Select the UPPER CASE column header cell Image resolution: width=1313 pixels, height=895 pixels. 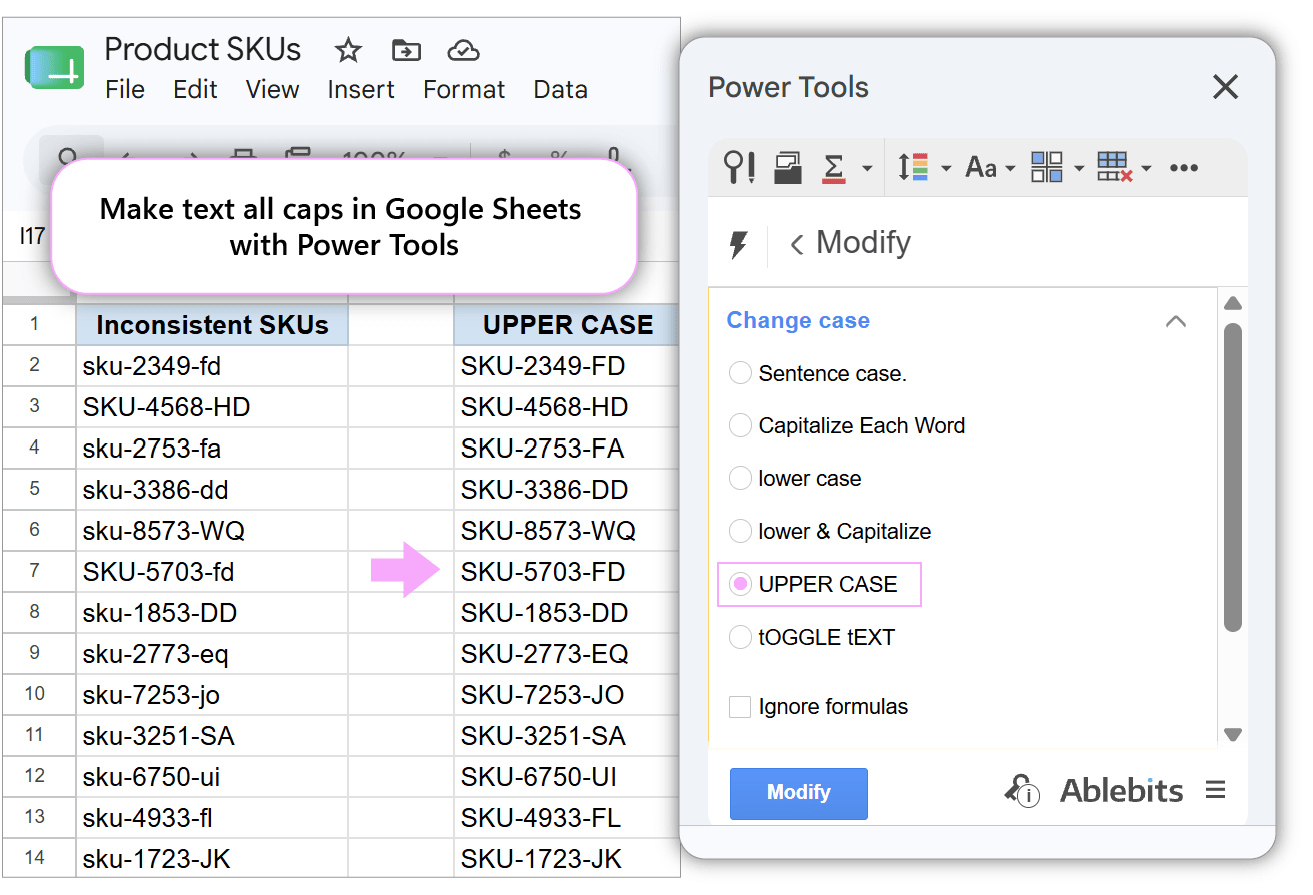(567, 325)
